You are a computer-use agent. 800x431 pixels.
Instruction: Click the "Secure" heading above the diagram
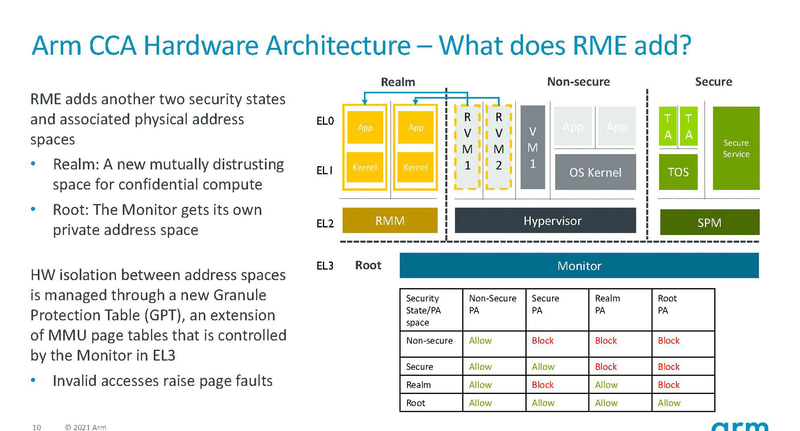click(x=713, y=82)
